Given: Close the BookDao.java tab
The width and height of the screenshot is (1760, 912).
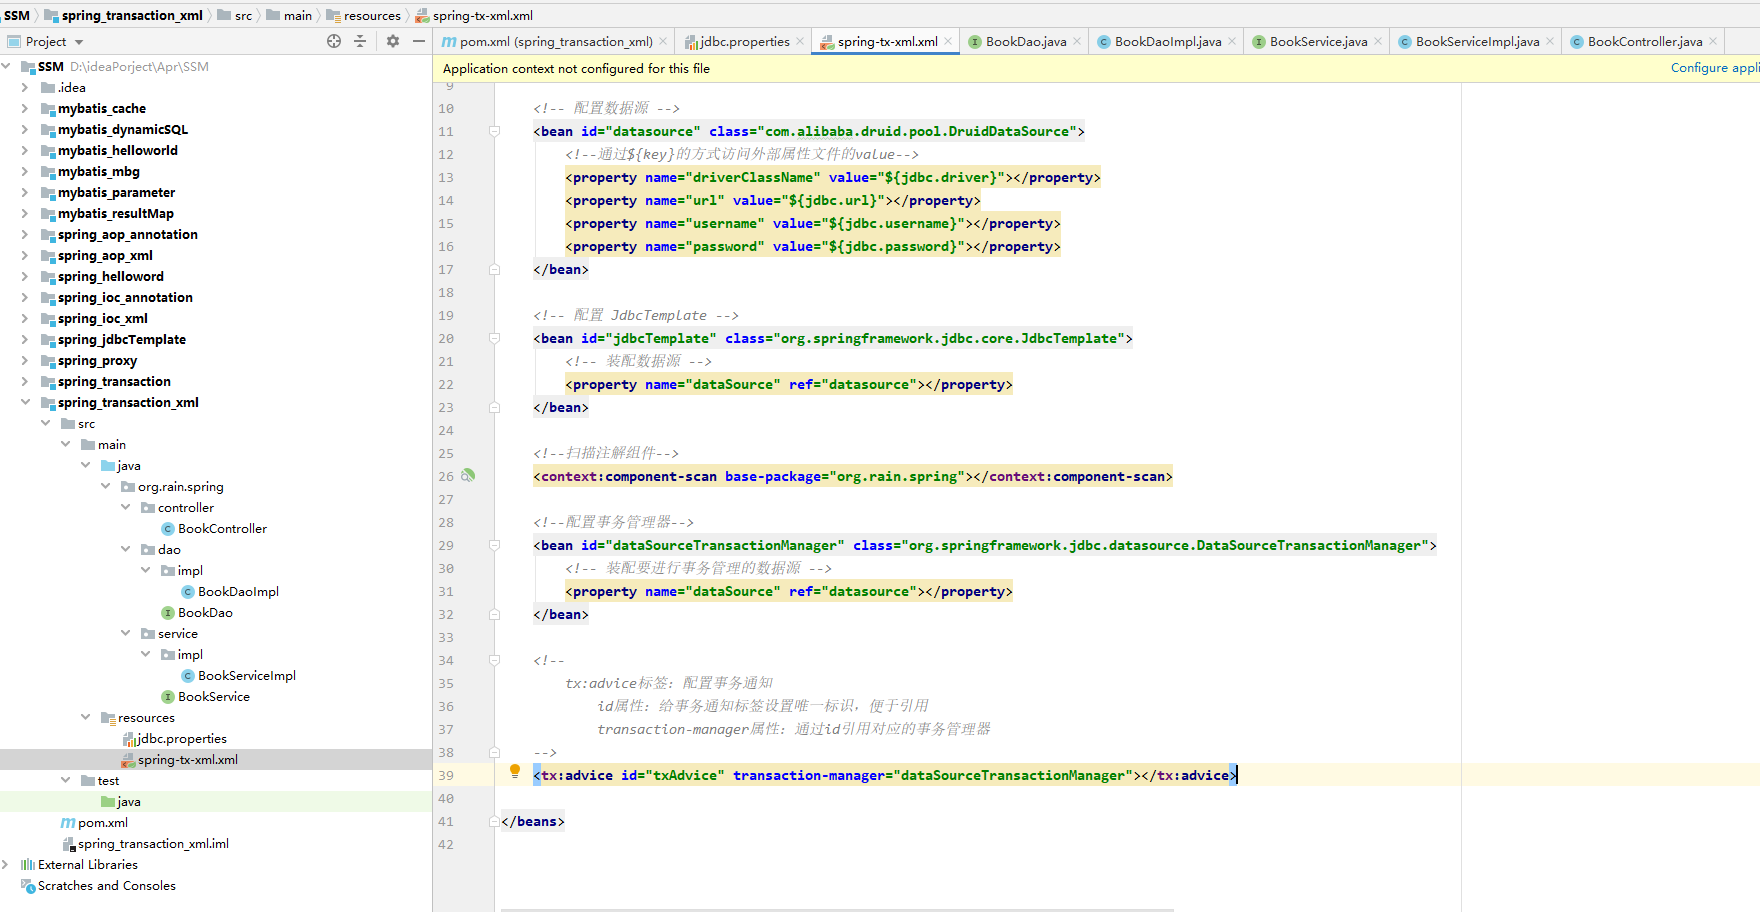Looking at the screenshot, I should (x=1077, y=41).
